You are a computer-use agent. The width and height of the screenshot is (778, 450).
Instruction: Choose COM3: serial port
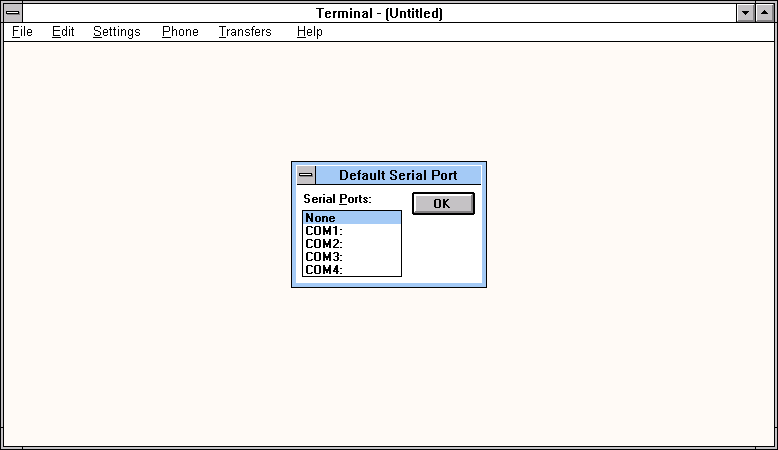point(352,257)
